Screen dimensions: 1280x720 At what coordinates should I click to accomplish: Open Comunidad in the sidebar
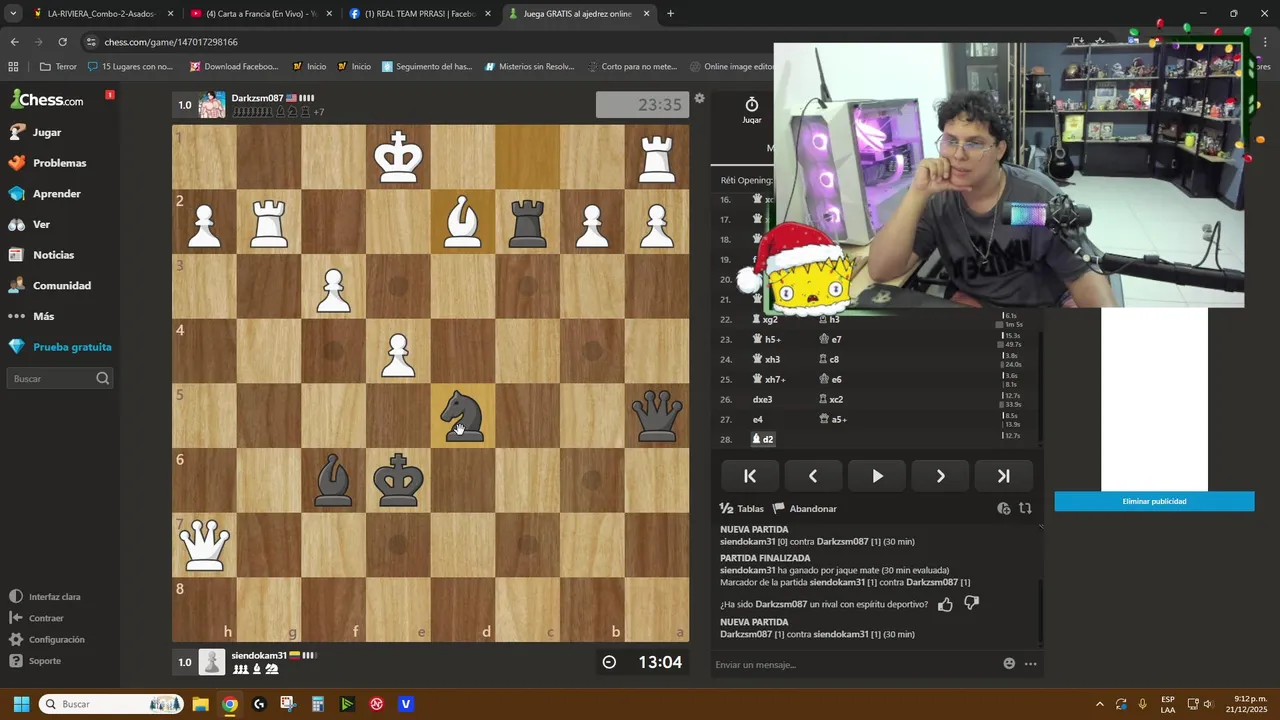[49, 286]
